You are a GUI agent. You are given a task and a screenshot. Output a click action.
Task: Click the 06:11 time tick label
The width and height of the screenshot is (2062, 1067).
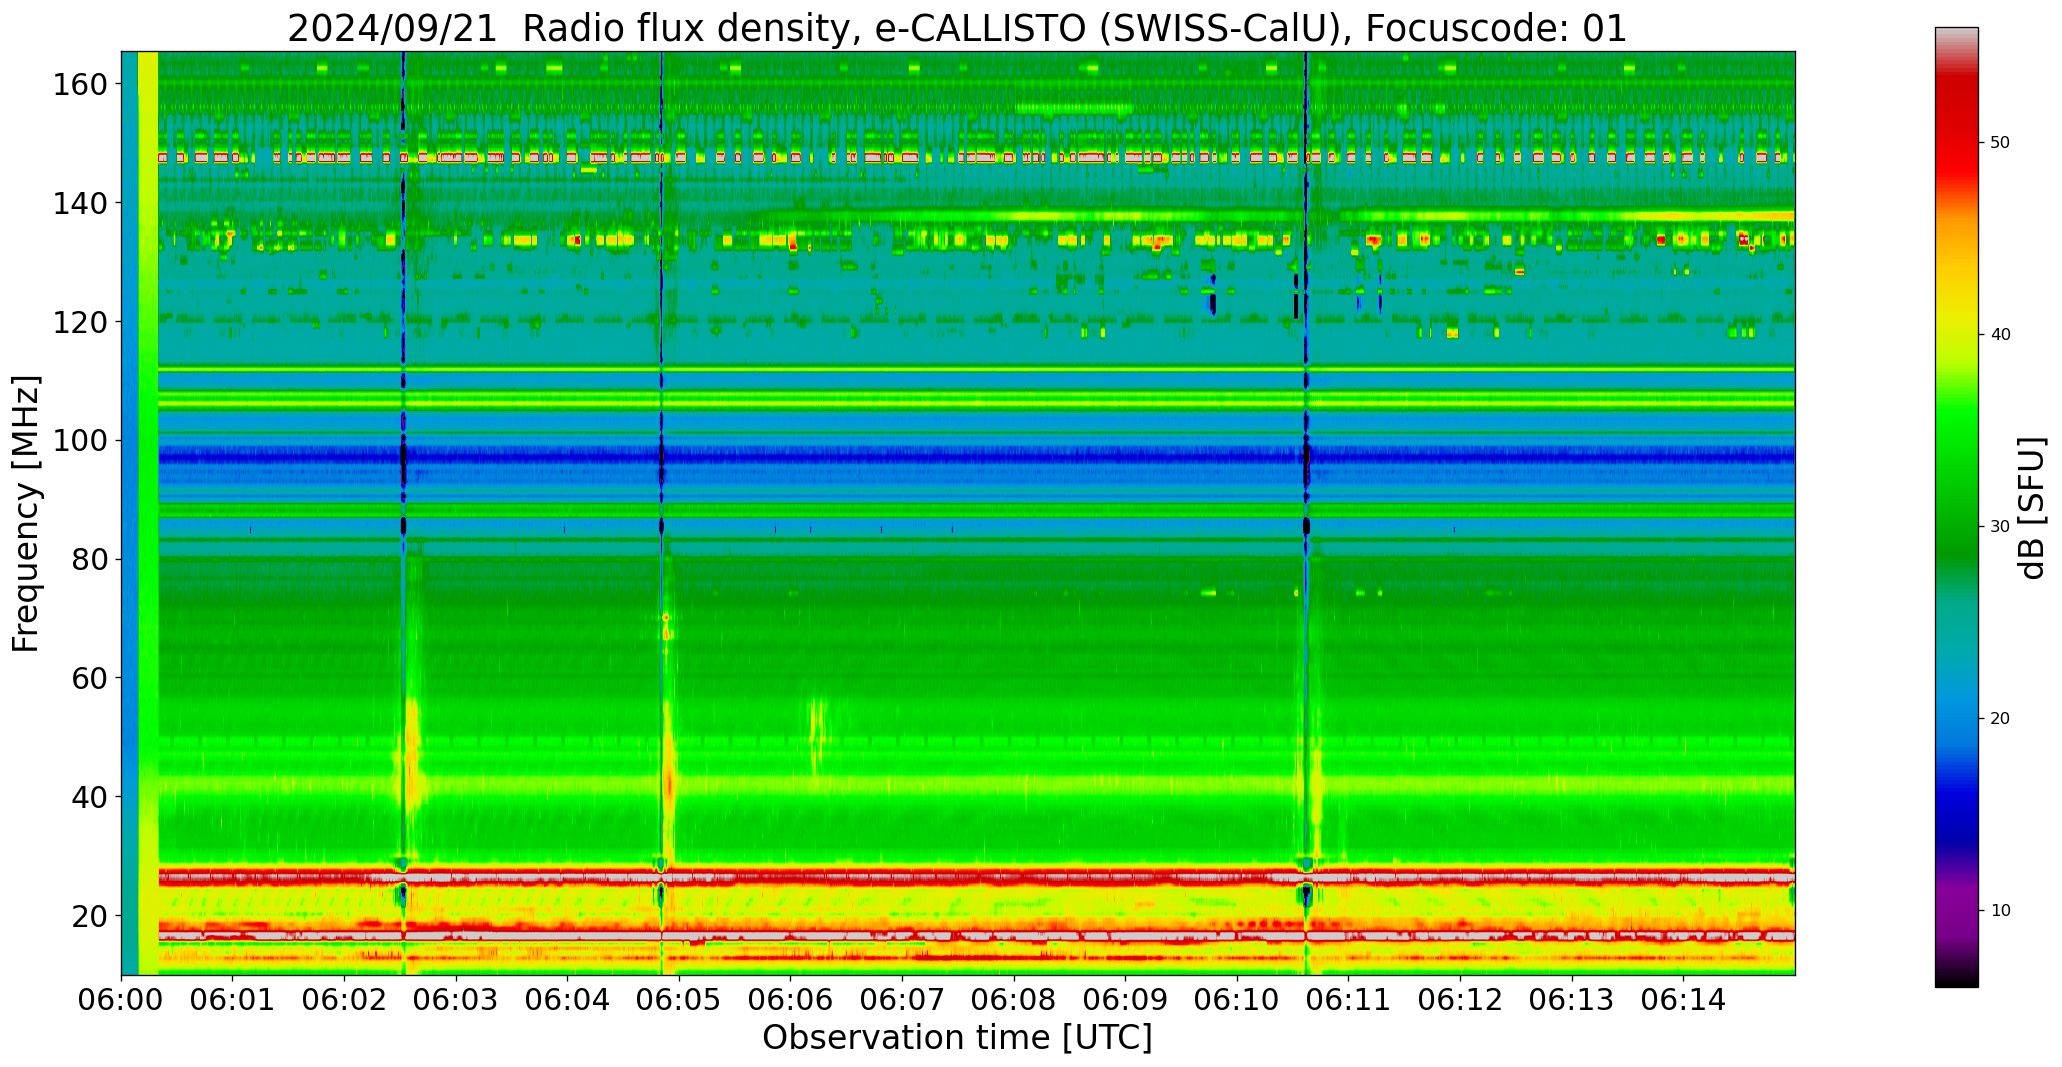pyautogui.click(x=1348, y=999)
